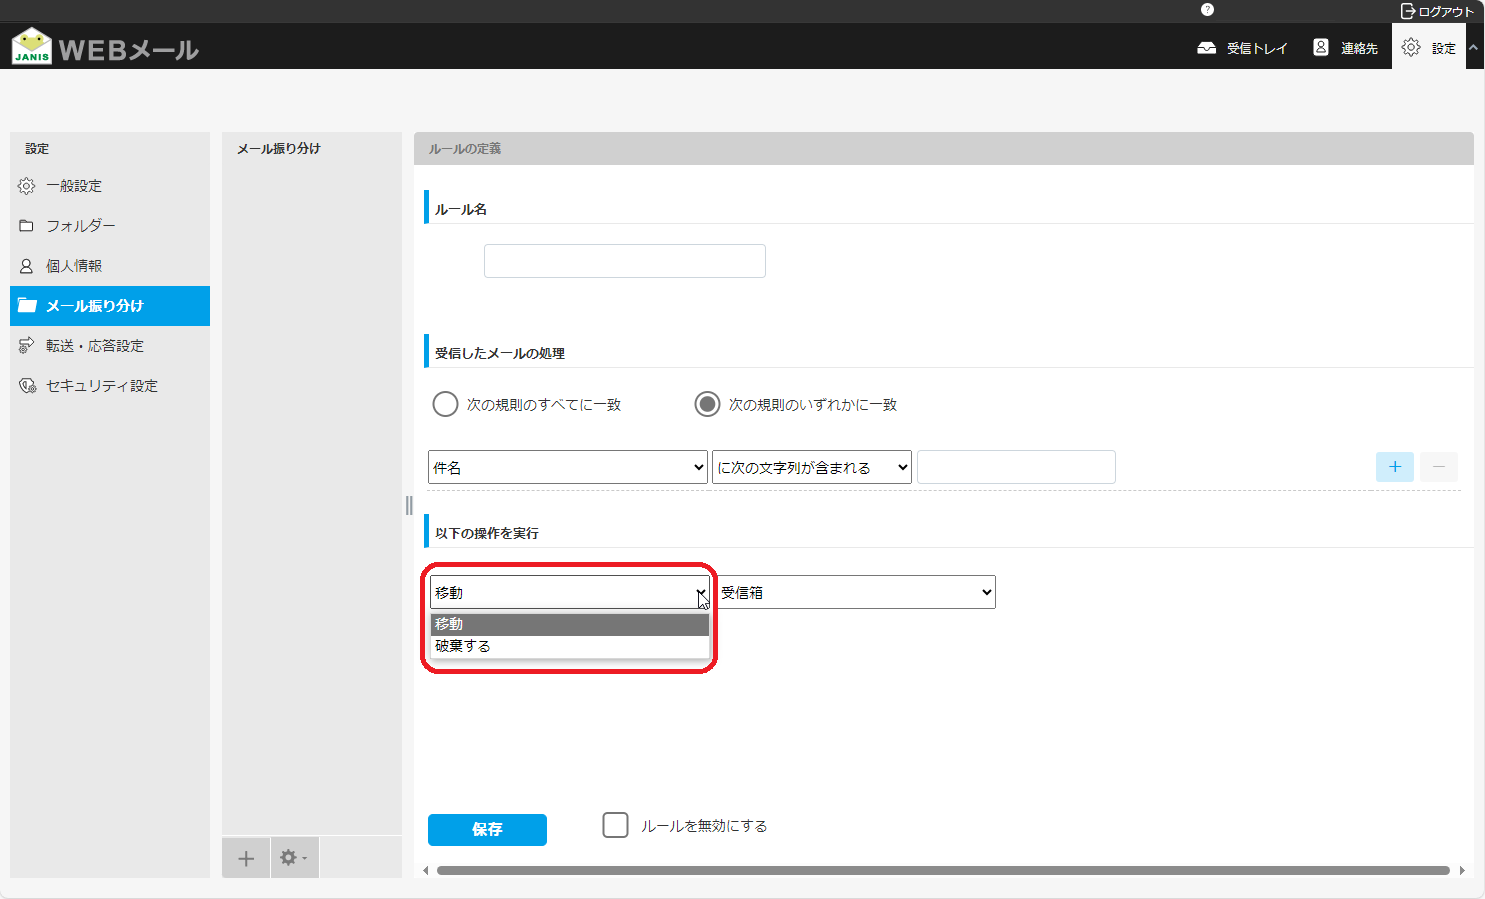
Task: Click the ルール名 text input field
Action: tap(624, 261)
